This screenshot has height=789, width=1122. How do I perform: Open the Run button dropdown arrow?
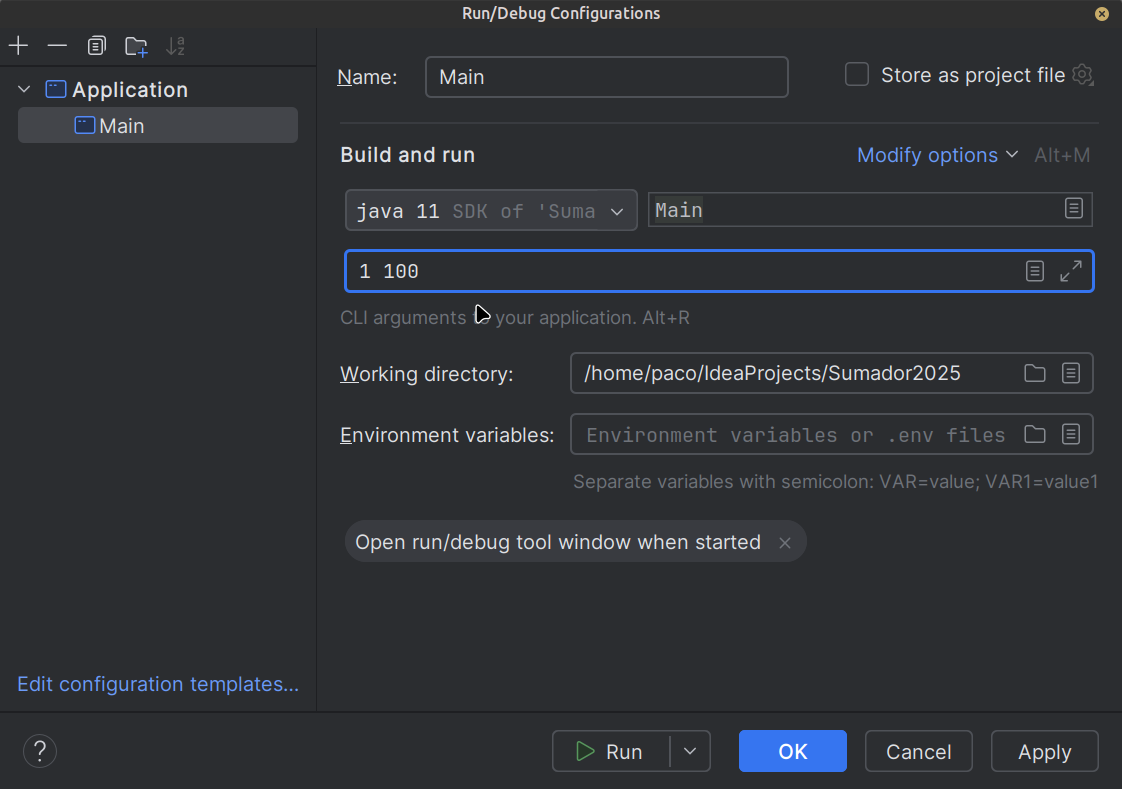pyautogui.click(x=690, y=751)
